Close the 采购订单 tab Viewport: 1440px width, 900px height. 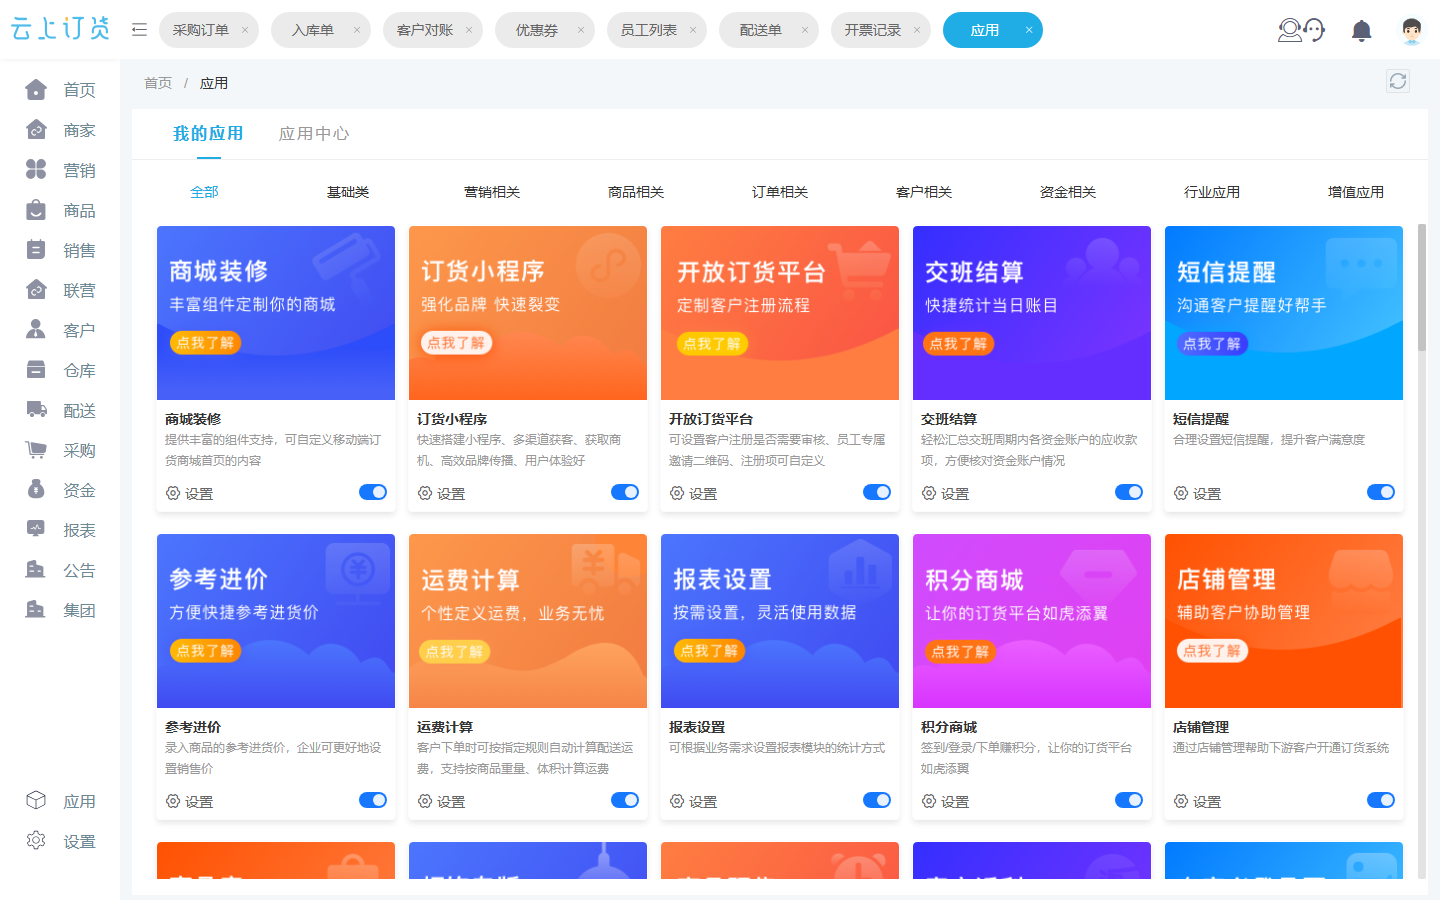coord(245,30)
